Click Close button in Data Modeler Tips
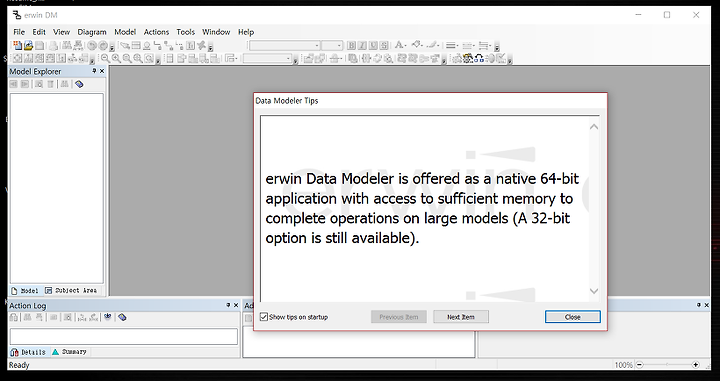This screenshot has height=381, width=720. (x=573, y=317)
